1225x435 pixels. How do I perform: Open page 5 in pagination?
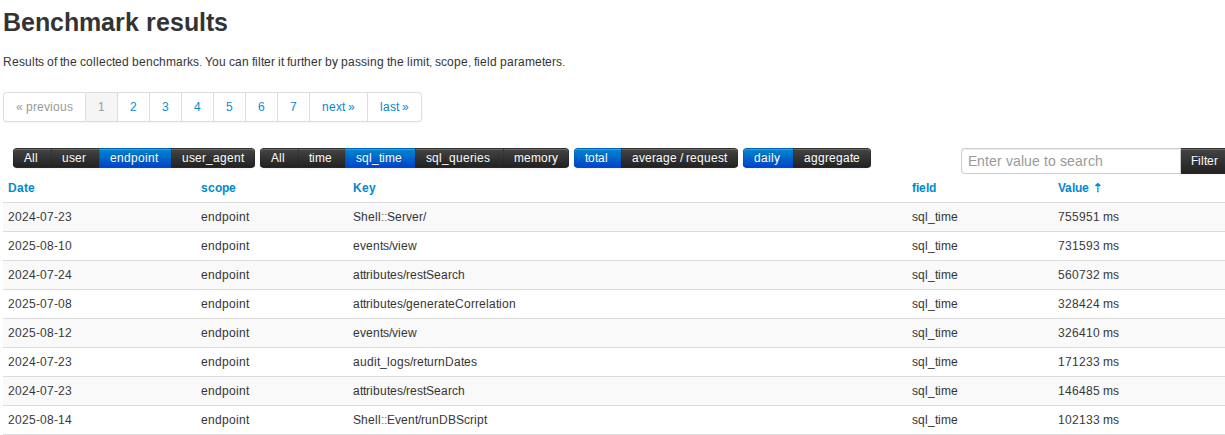(x=229, y=107)
